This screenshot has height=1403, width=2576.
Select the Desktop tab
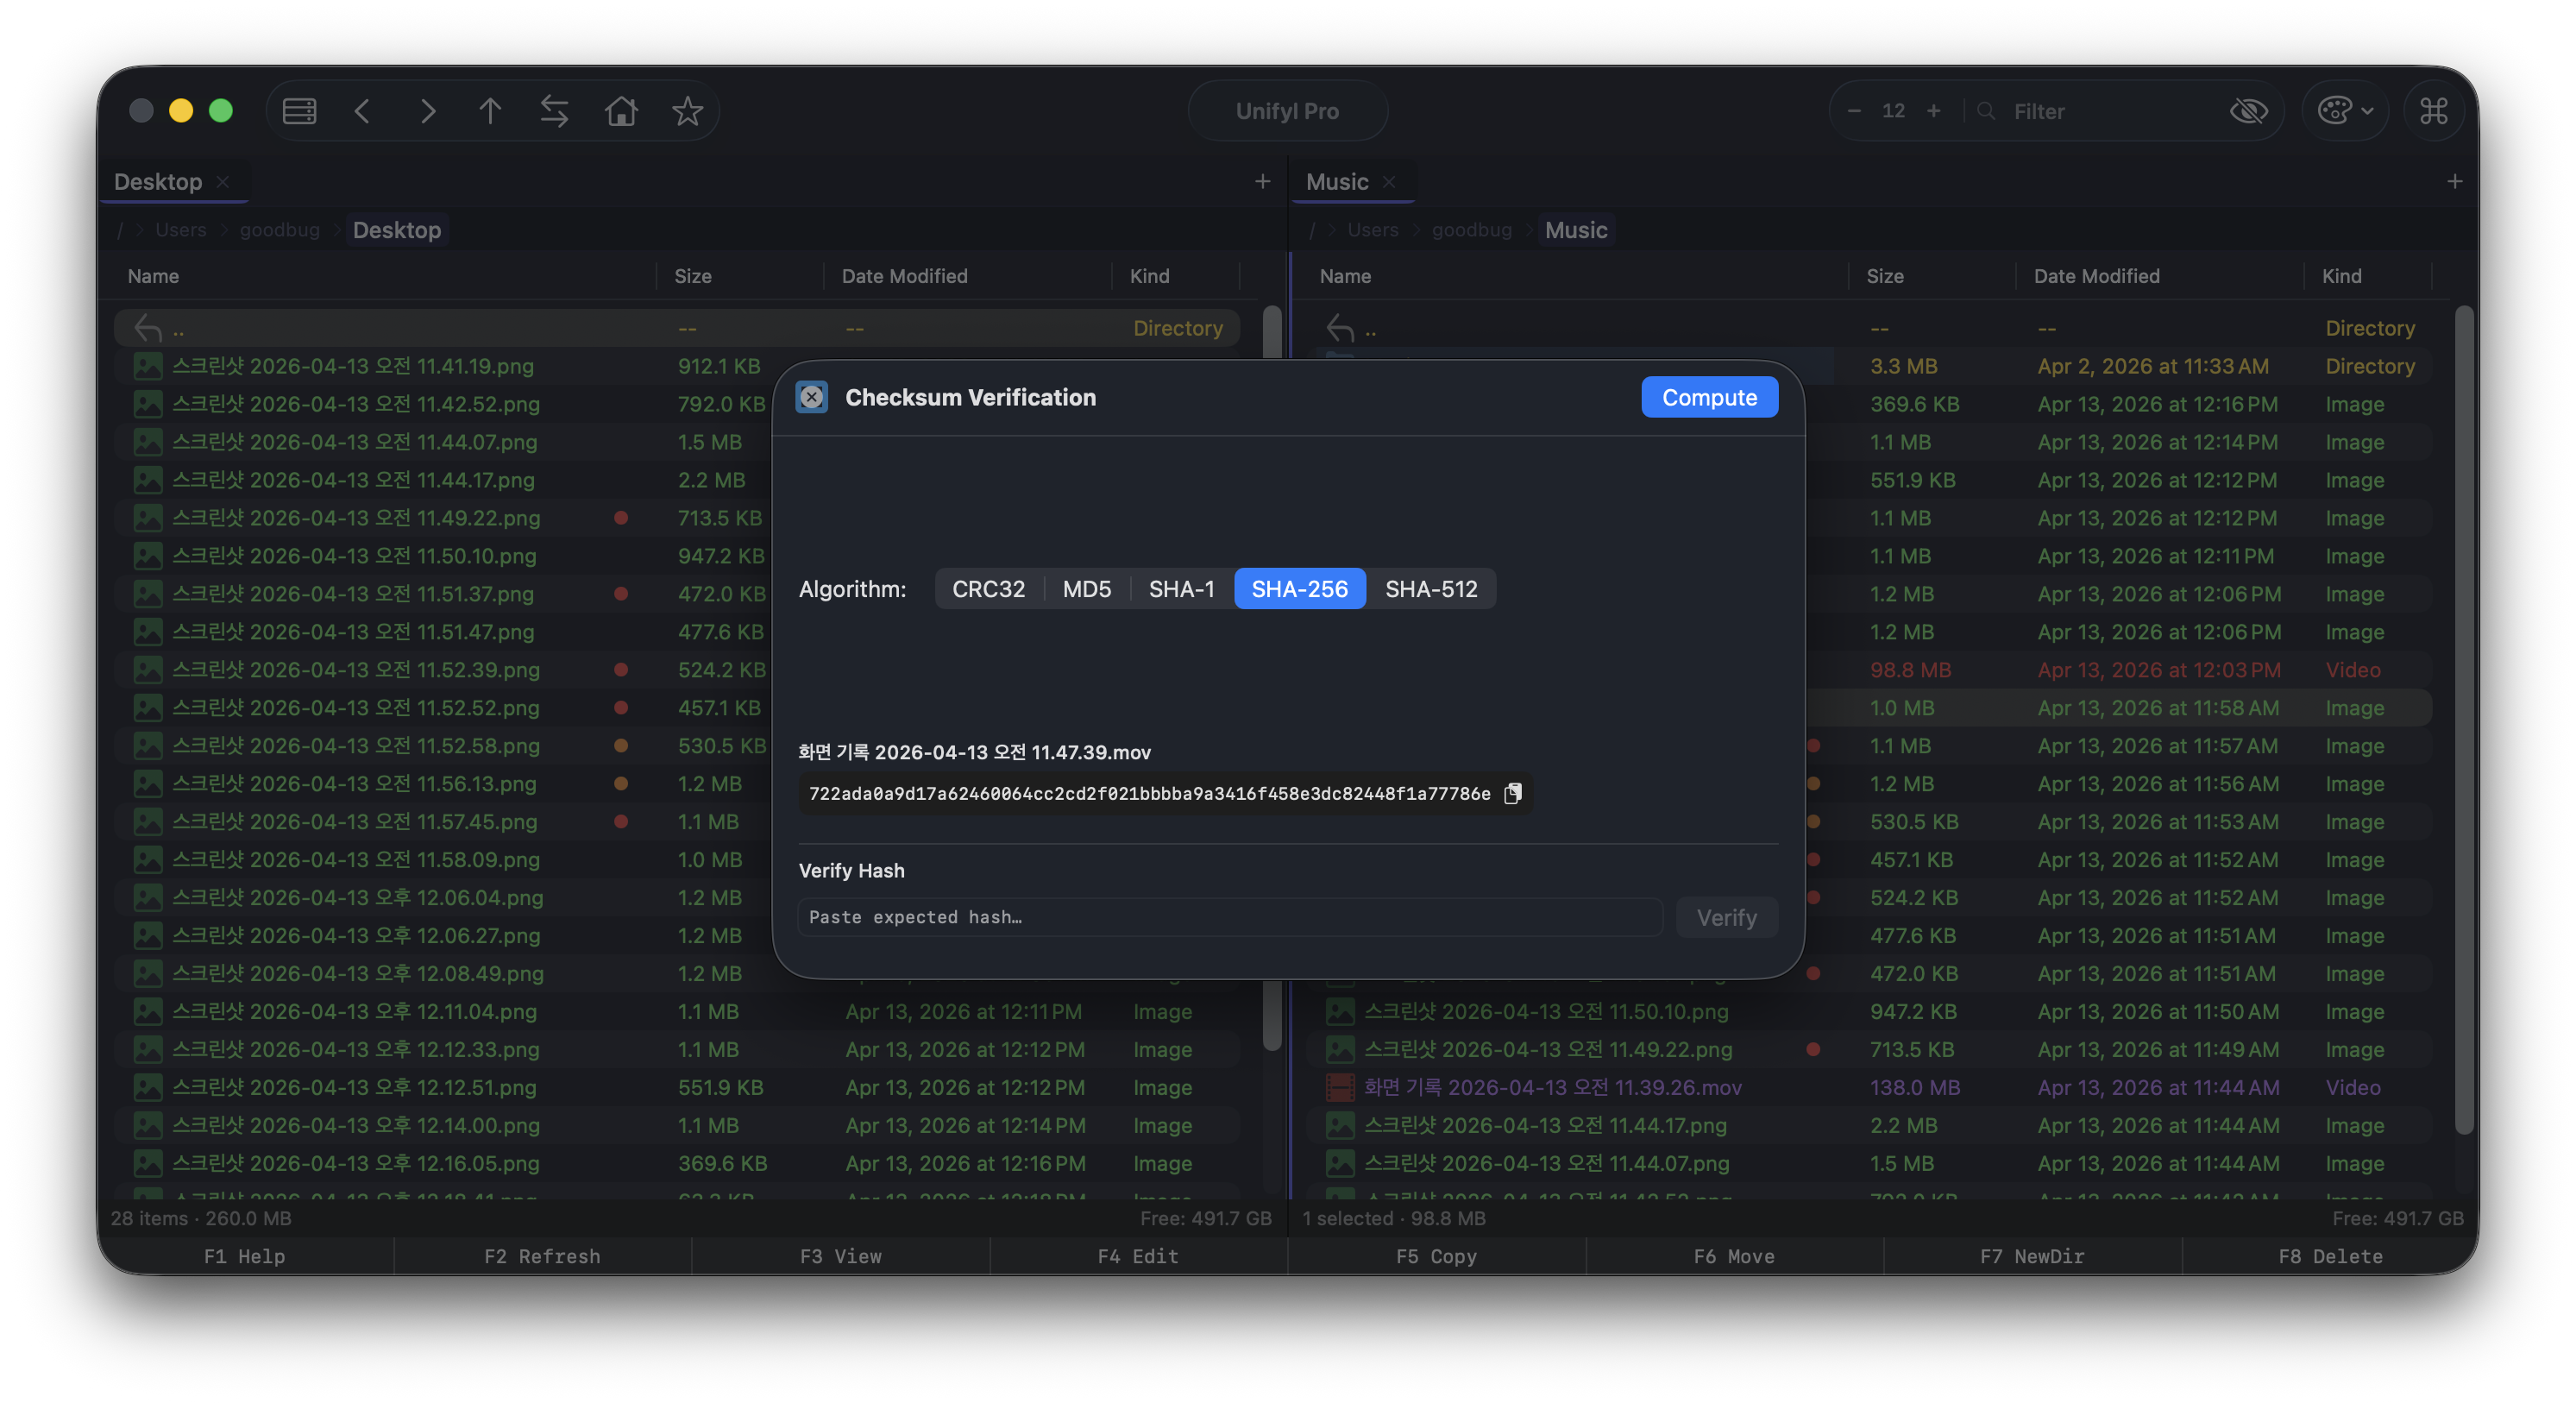[x=158, y=181]
